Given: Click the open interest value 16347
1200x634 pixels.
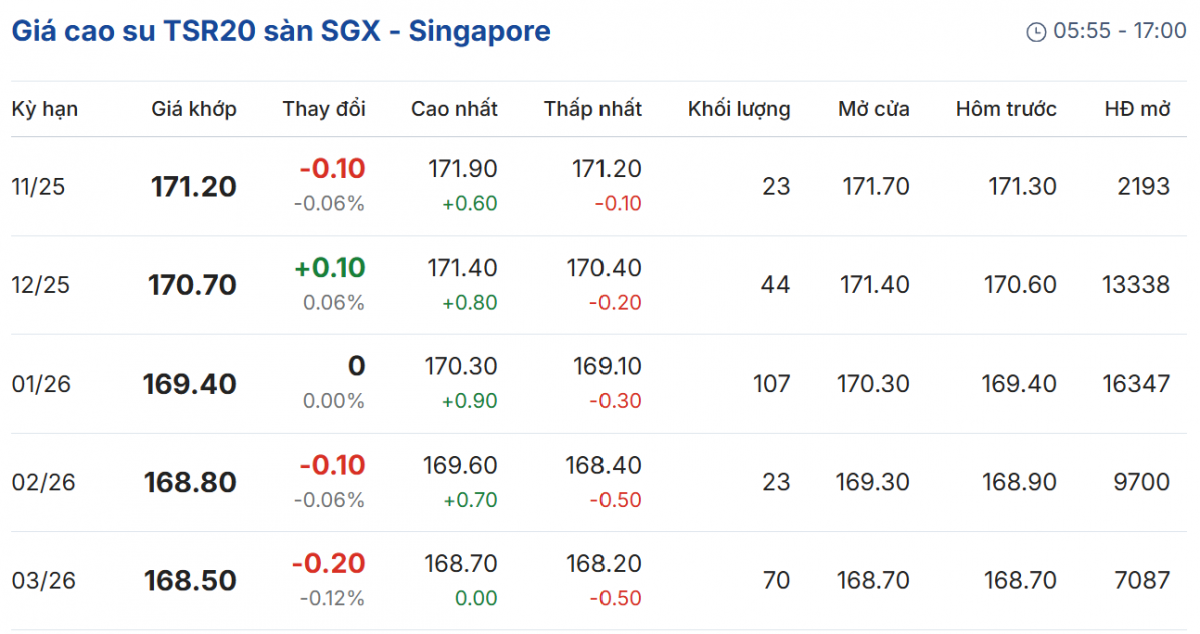Looking at the screenshot, I should [x=1136, y=384].
